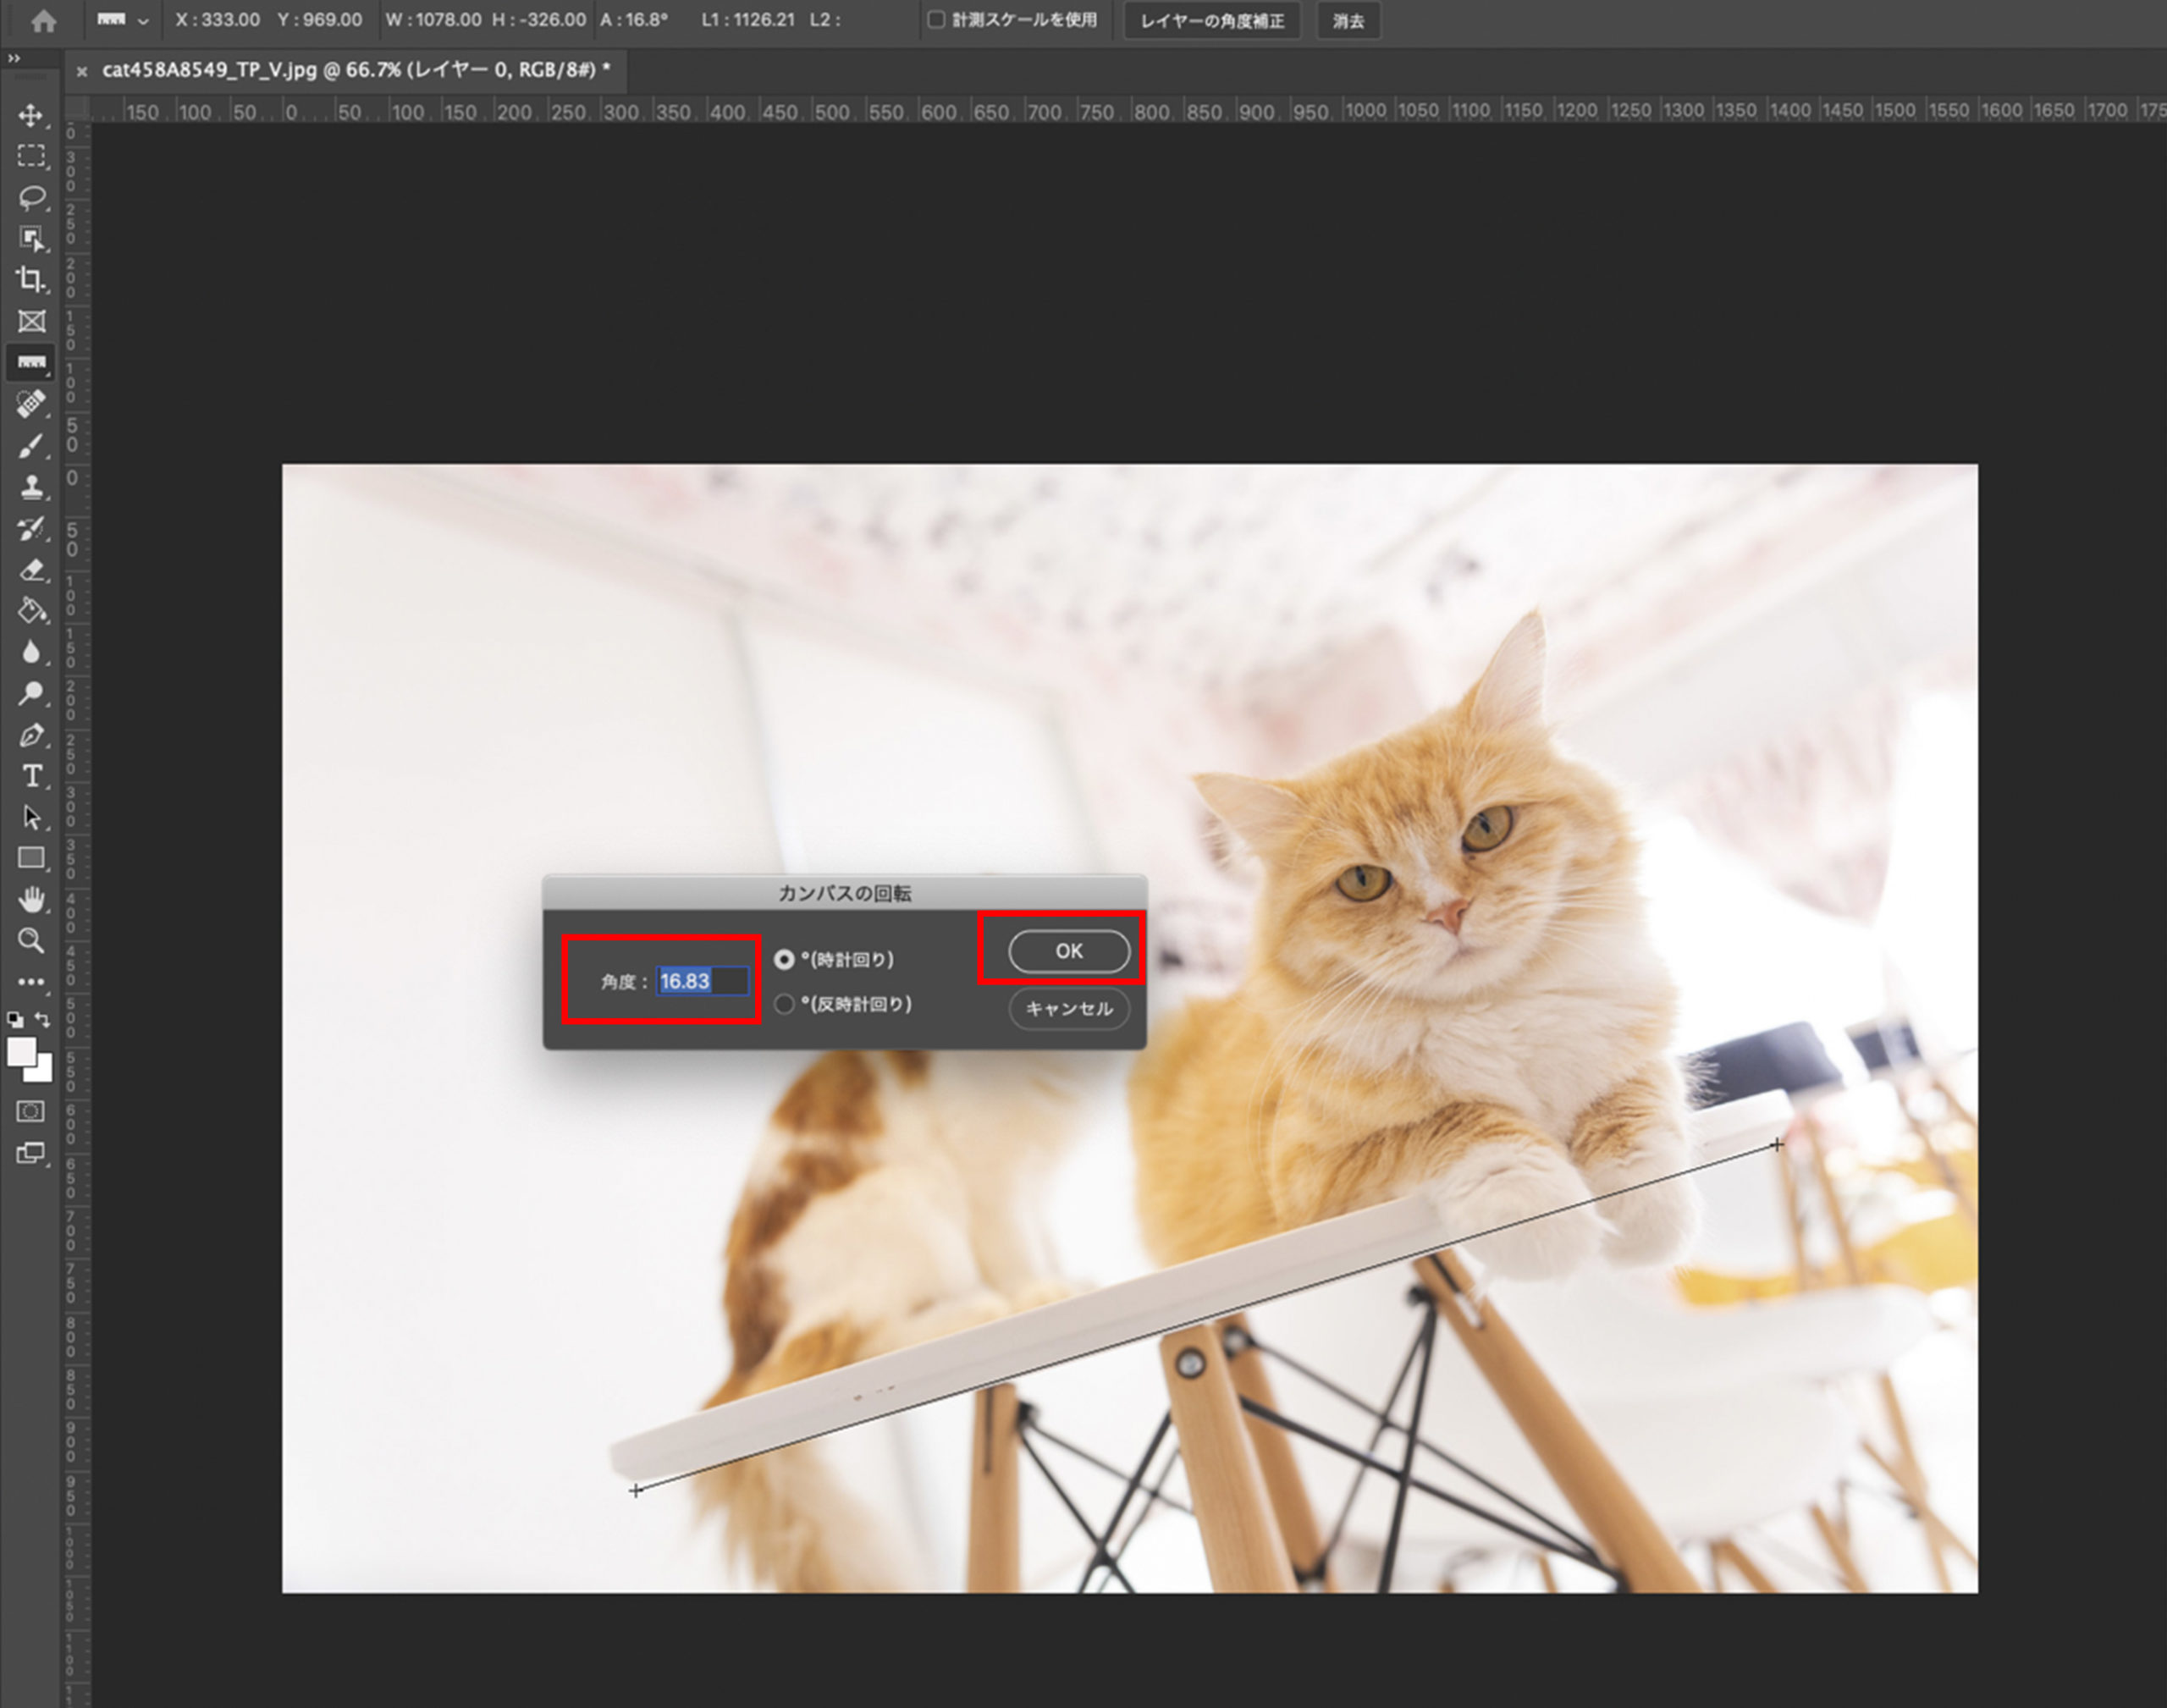Image resolution: width=2167 pixels, height=1708 pixels.
Task: Open the background color picker
Action: click(42, 1072)
